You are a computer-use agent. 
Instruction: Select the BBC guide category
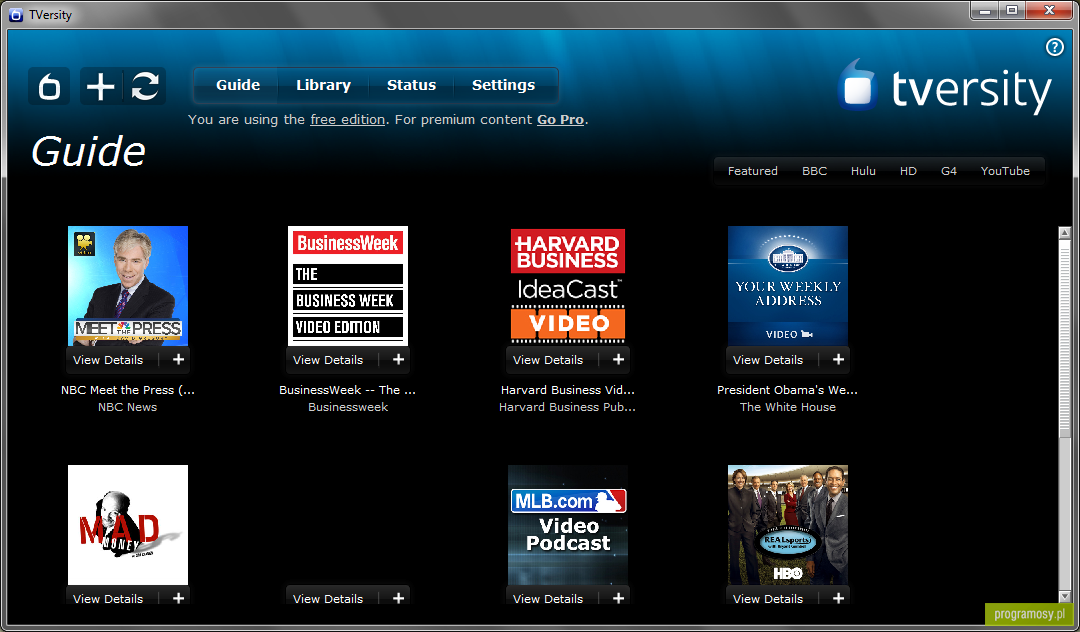(x=814, y=171)
